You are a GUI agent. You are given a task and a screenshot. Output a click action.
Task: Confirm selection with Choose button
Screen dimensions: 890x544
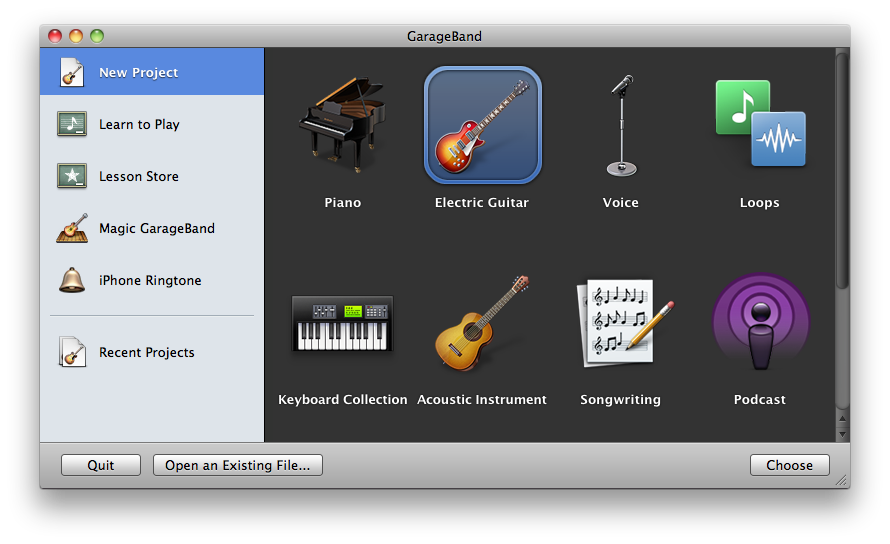coord(790,465)
